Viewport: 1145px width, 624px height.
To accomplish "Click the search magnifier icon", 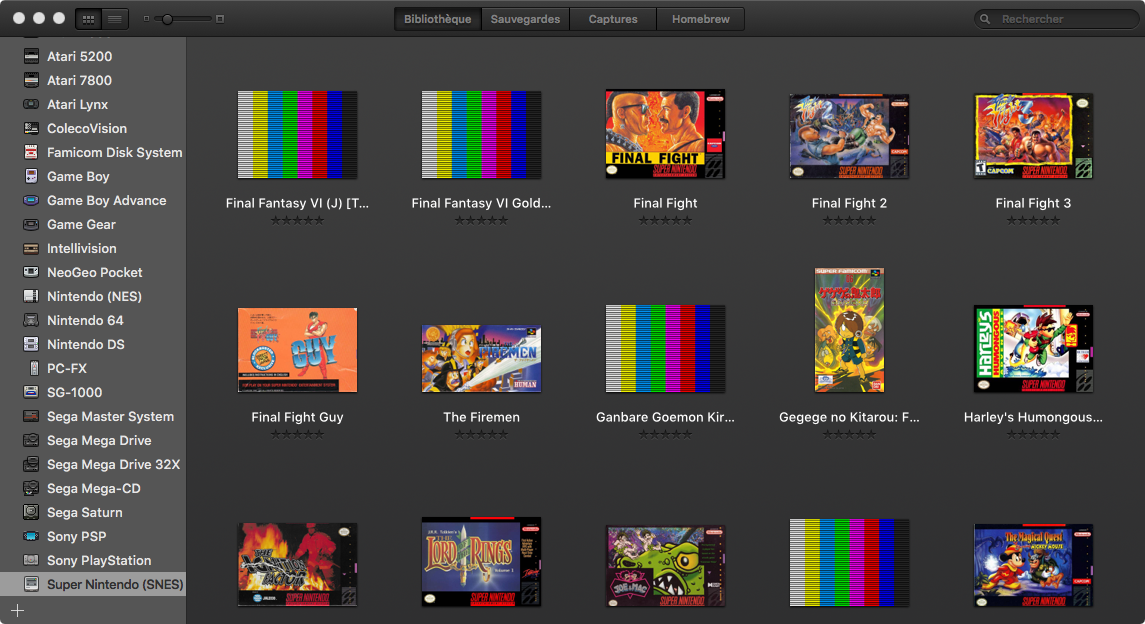I will click(x=985, y=19).
